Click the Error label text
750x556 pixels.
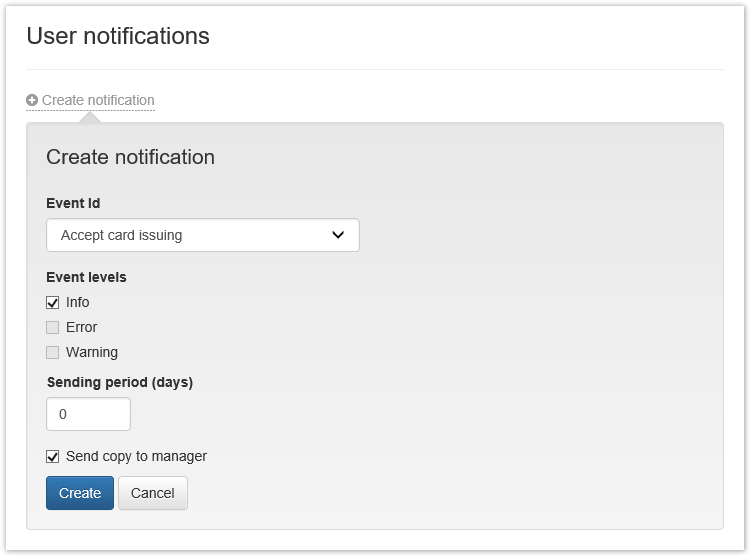(x=82, y=328)
